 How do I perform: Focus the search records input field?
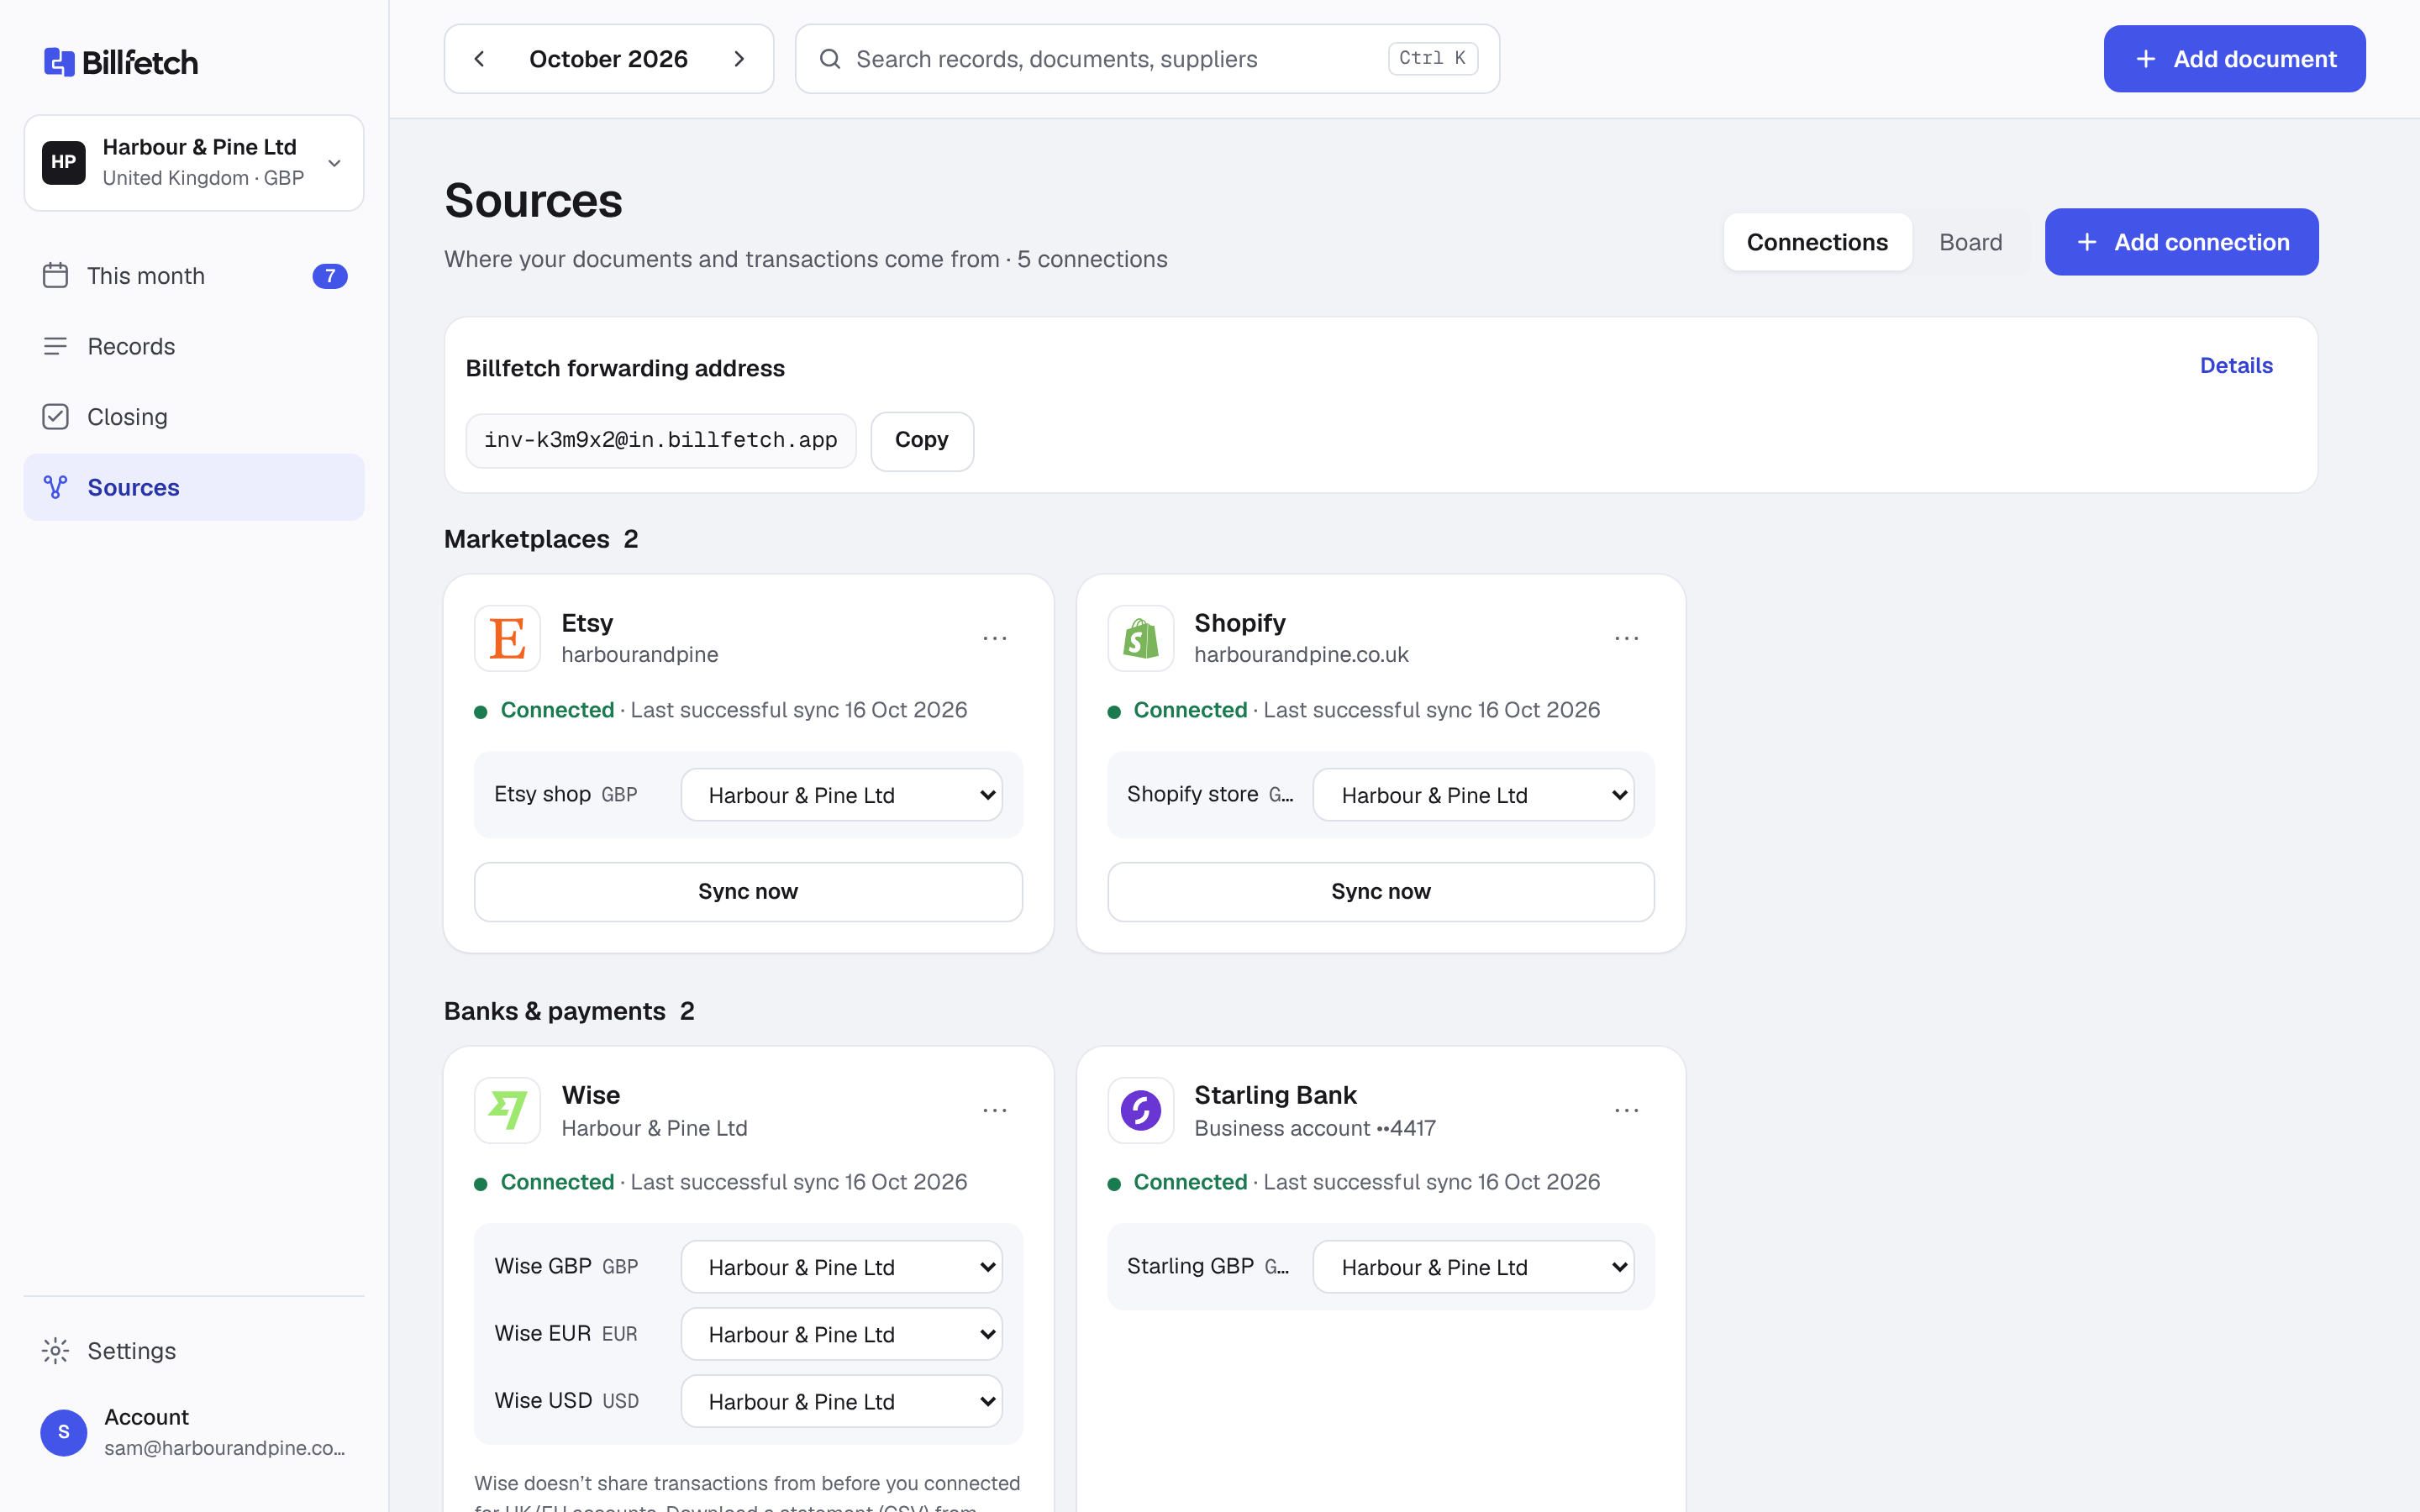(x=1147, y=59)
